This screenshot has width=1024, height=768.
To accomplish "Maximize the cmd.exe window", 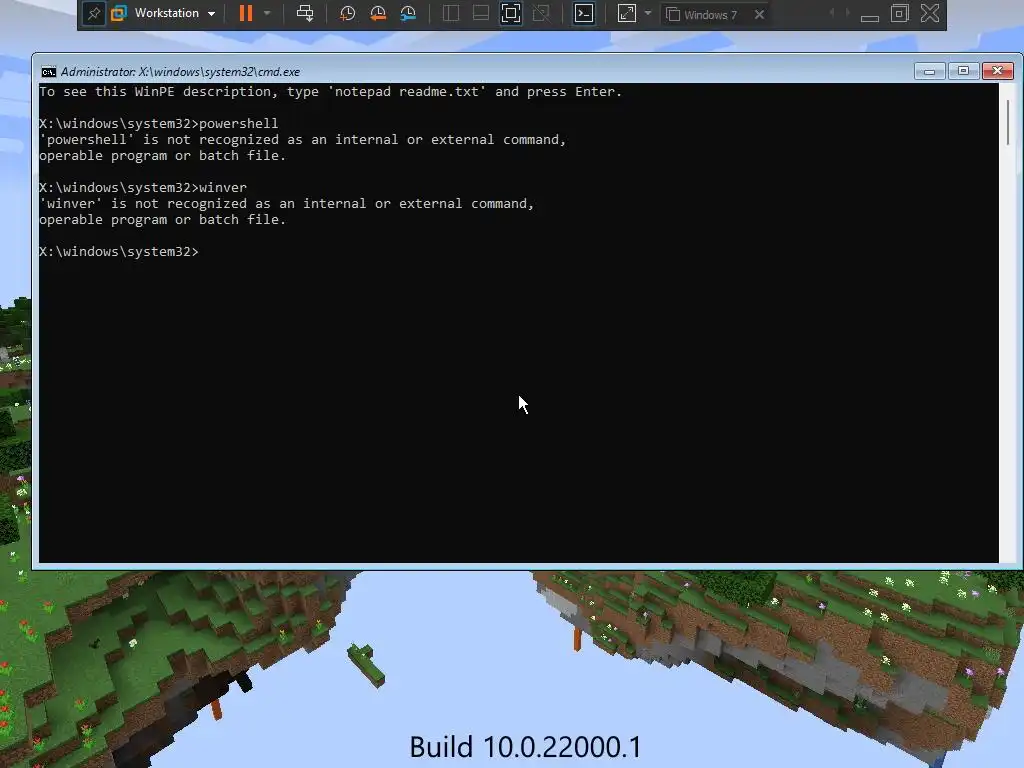I will 963,71.
